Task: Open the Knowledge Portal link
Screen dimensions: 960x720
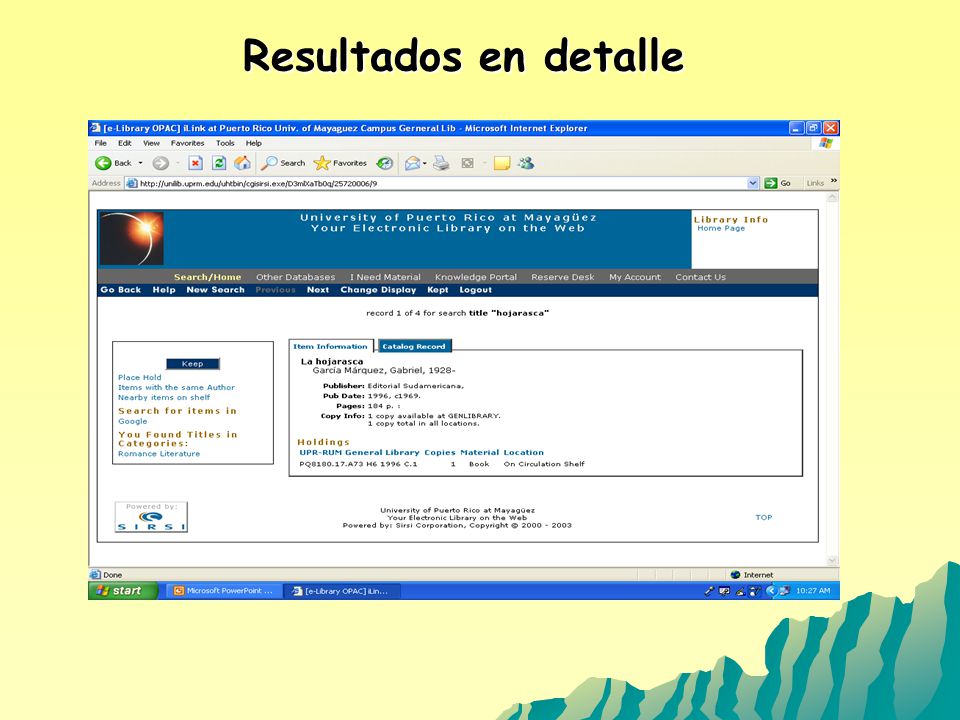Action: point(476,277)
